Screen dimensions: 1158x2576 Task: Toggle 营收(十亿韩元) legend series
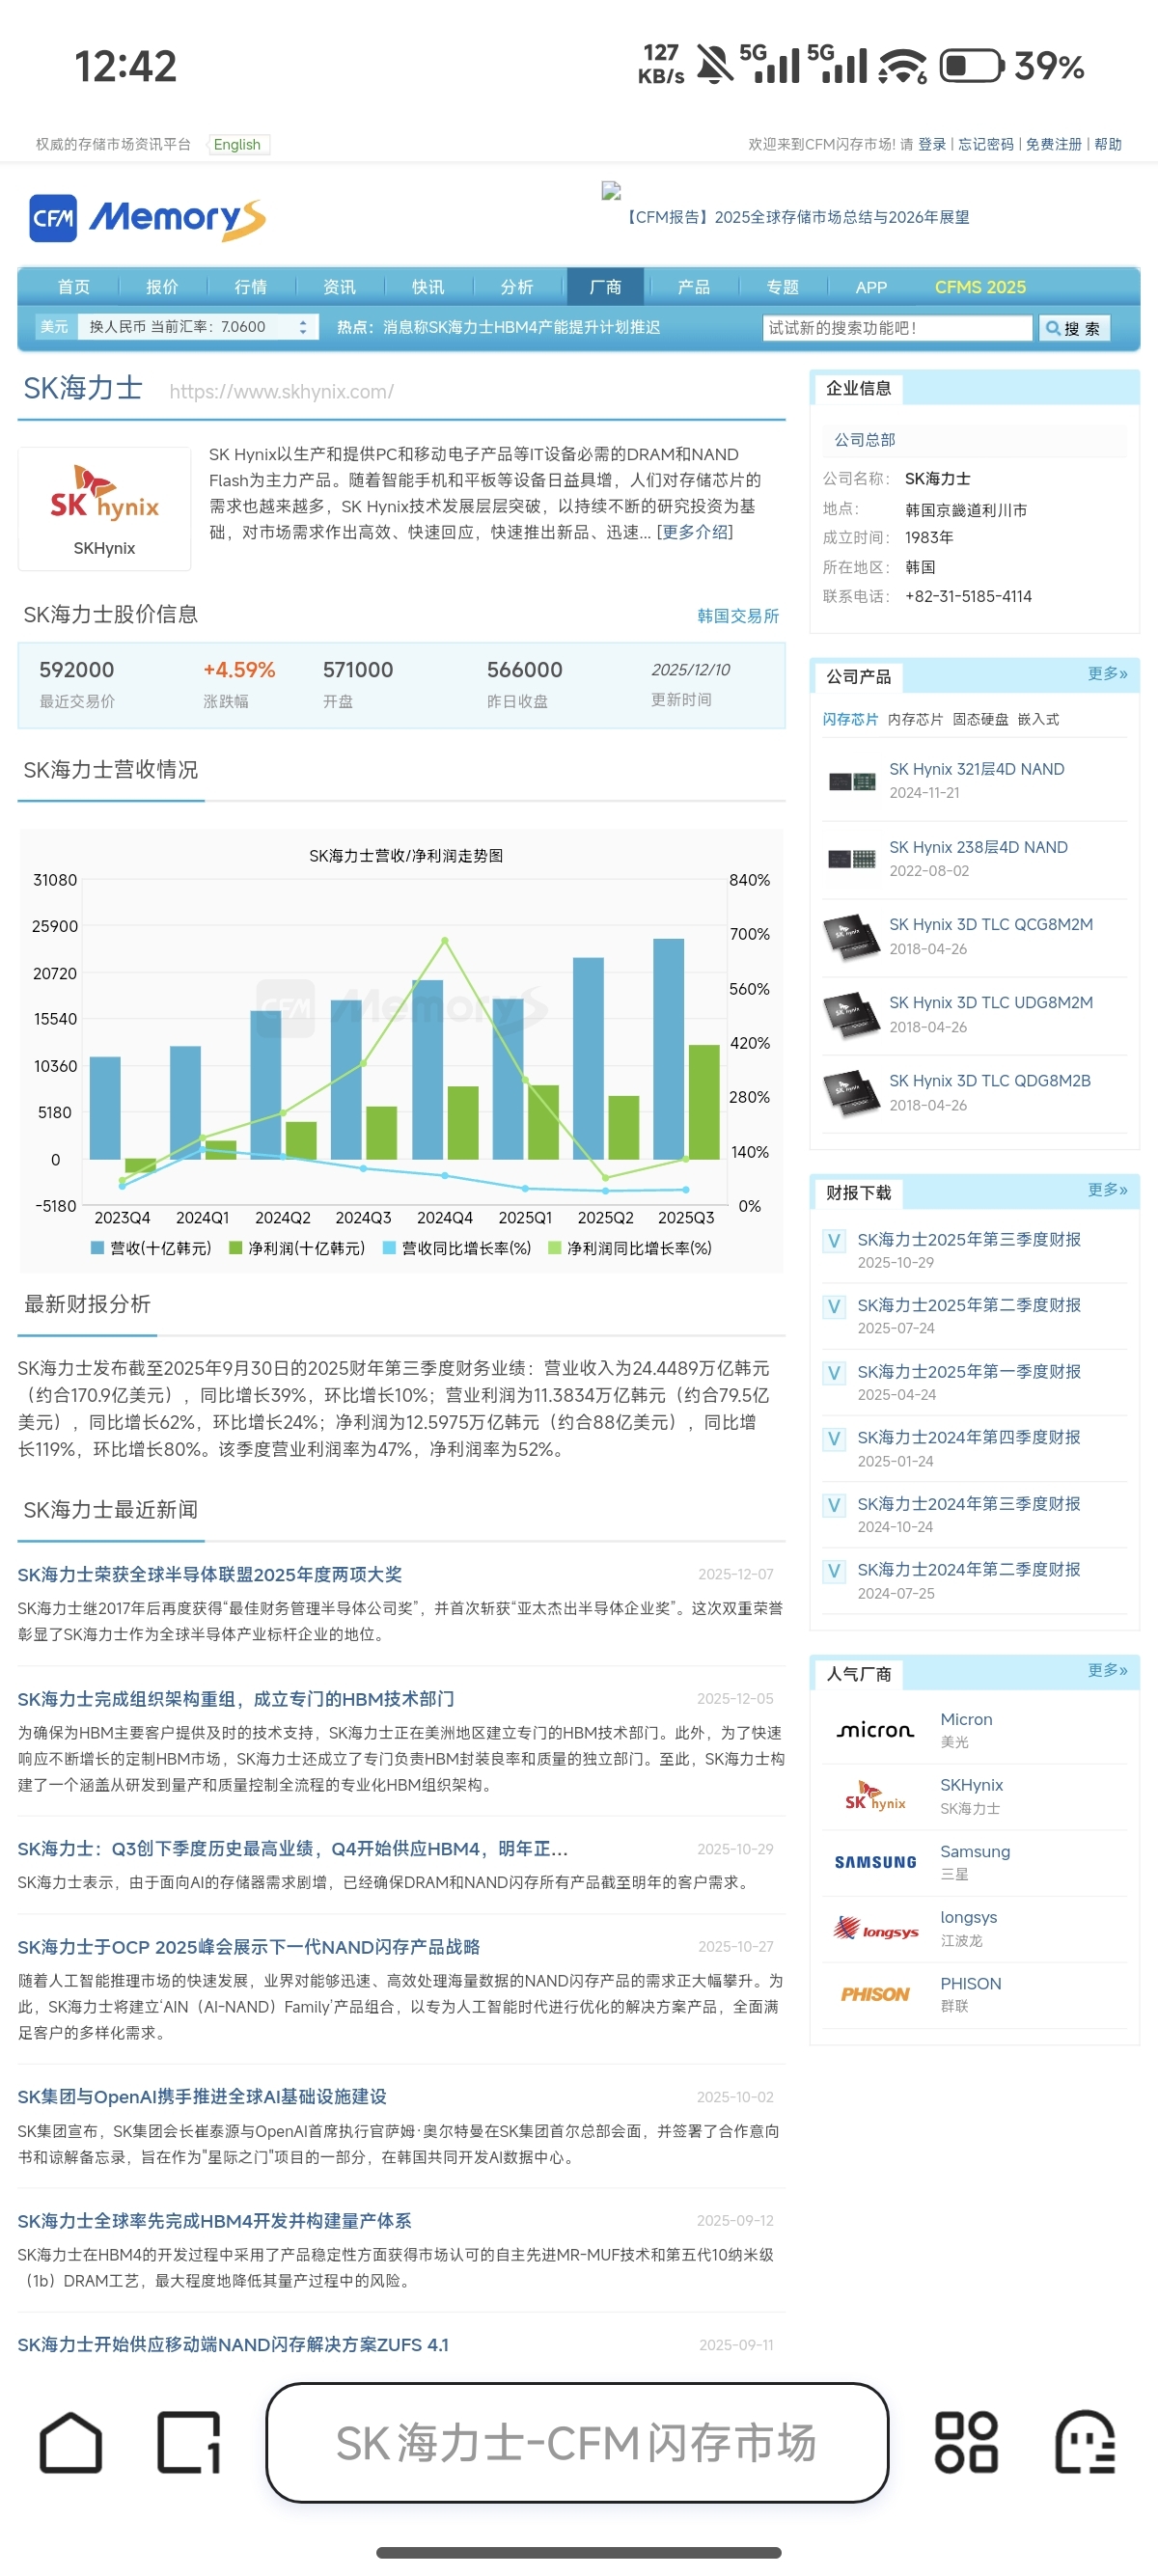150,1248
